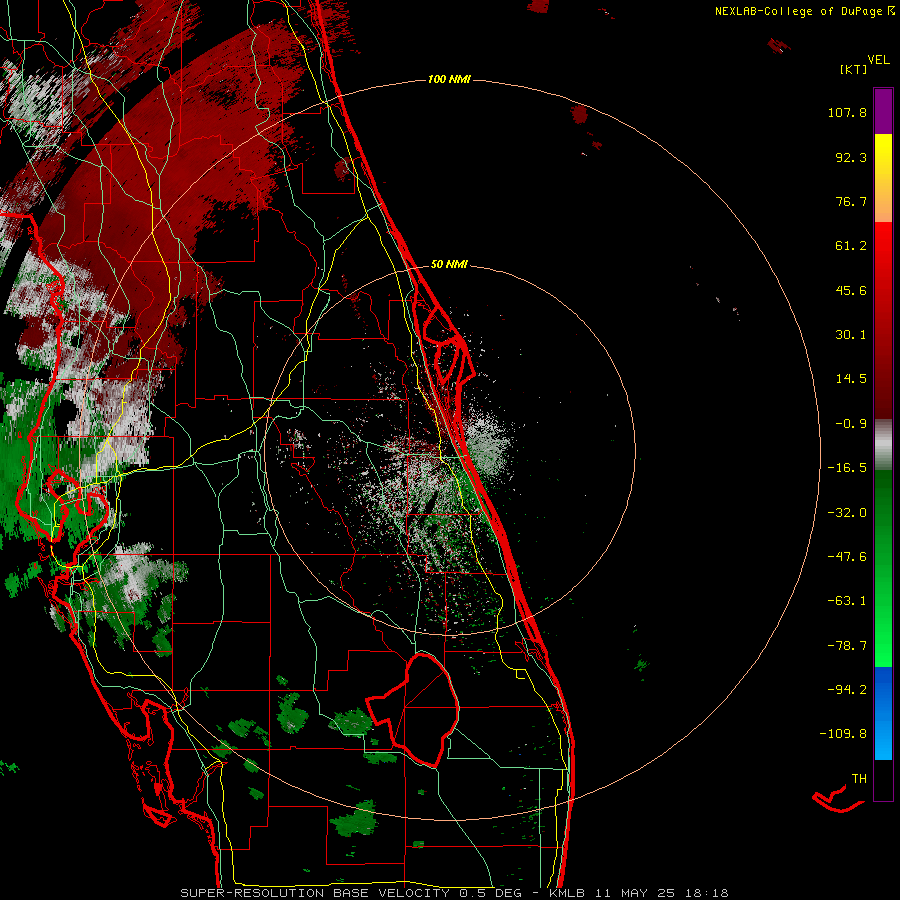This screenshot has width=900, height=900.
Task: Click the 11 MAY 25 18:18 timestamp
Action: (662, 893)
